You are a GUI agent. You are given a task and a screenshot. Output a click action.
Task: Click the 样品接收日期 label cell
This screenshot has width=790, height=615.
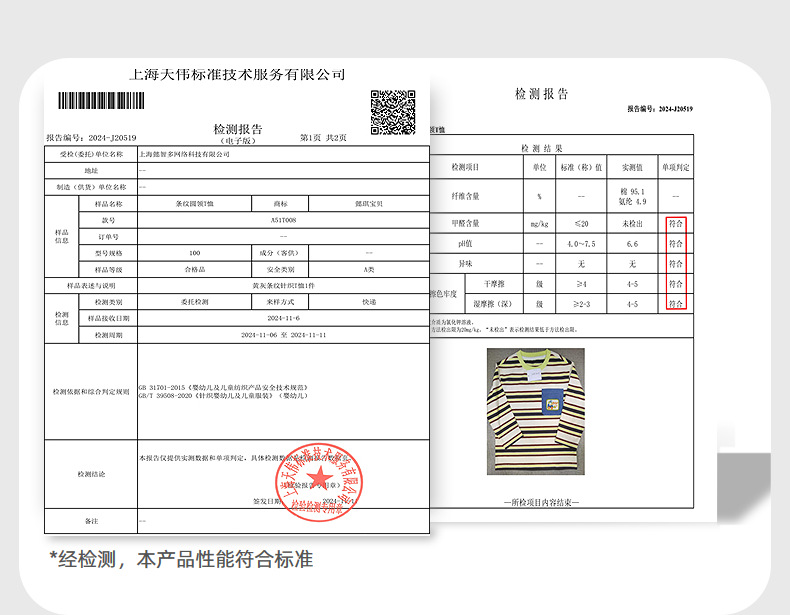pos(108,318)
